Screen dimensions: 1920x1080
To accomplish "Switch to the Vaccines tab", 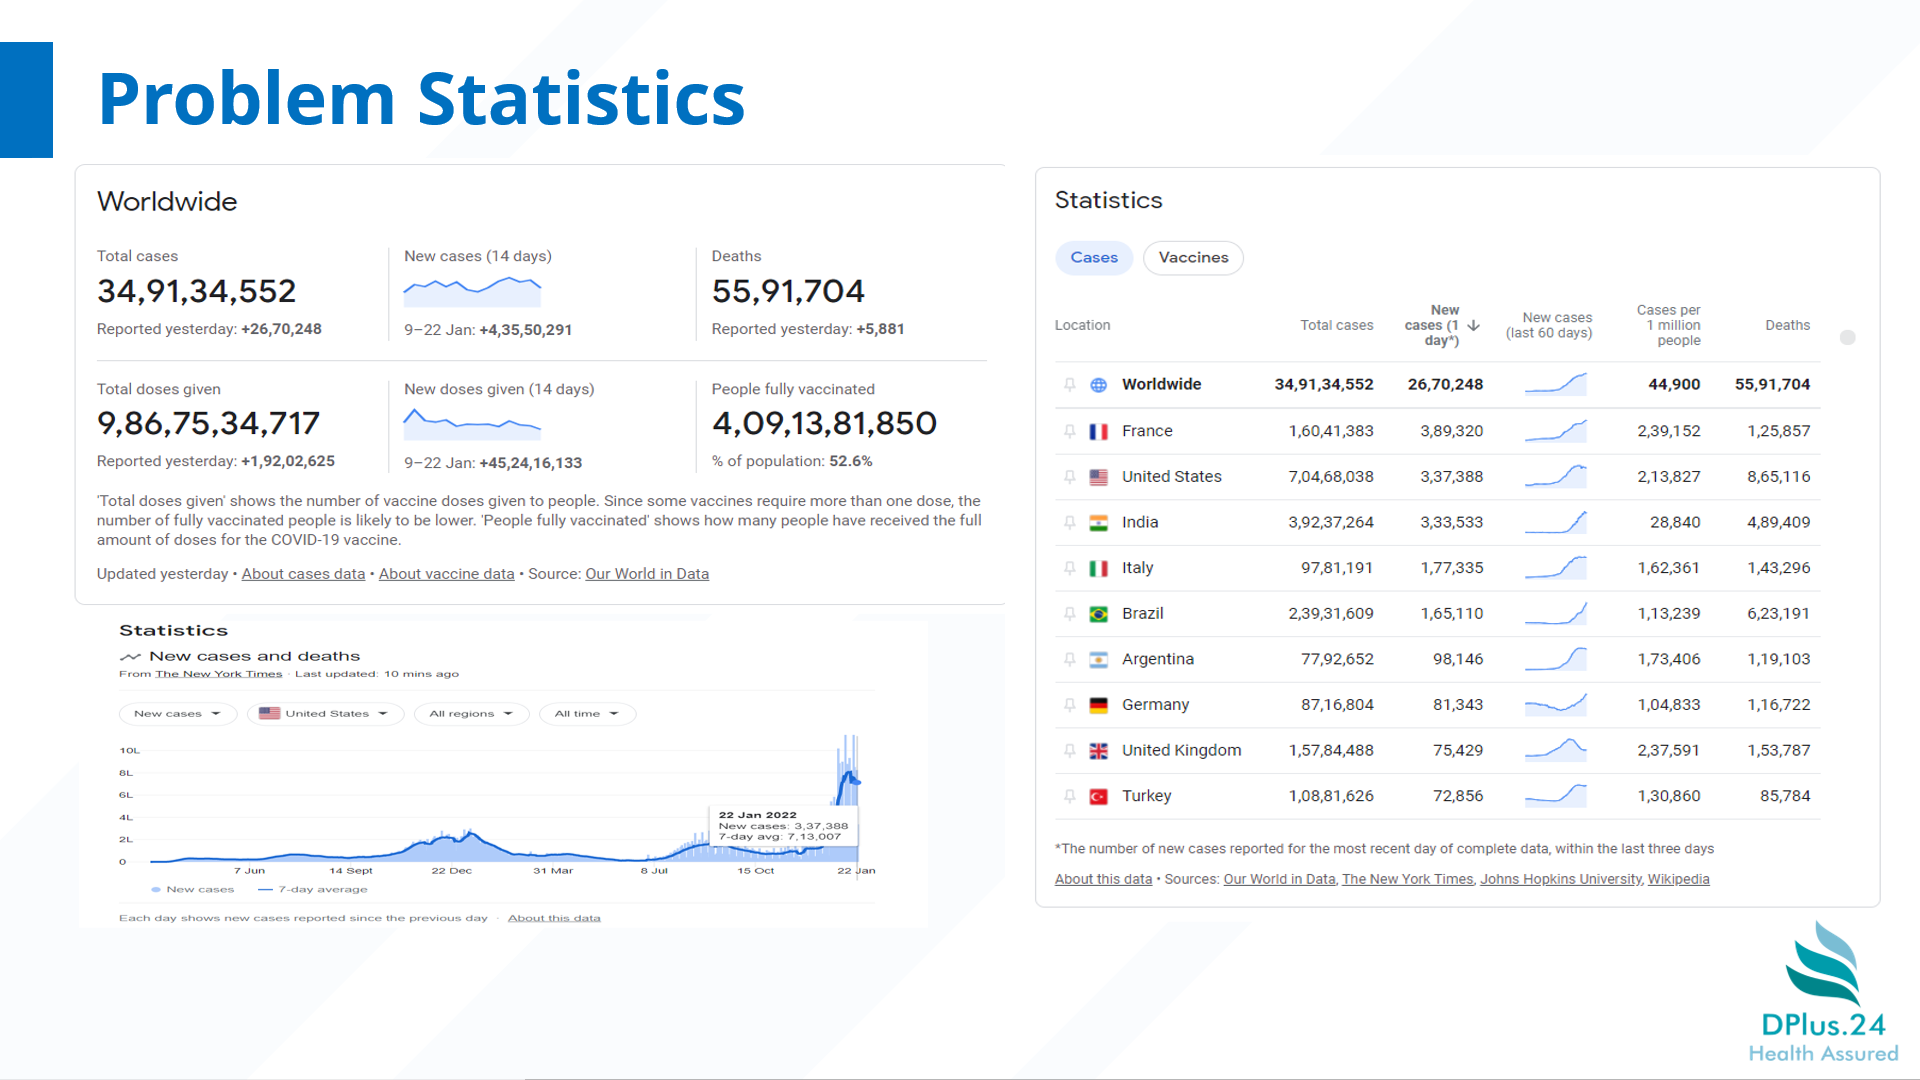I will click(x=1193, y=258).
